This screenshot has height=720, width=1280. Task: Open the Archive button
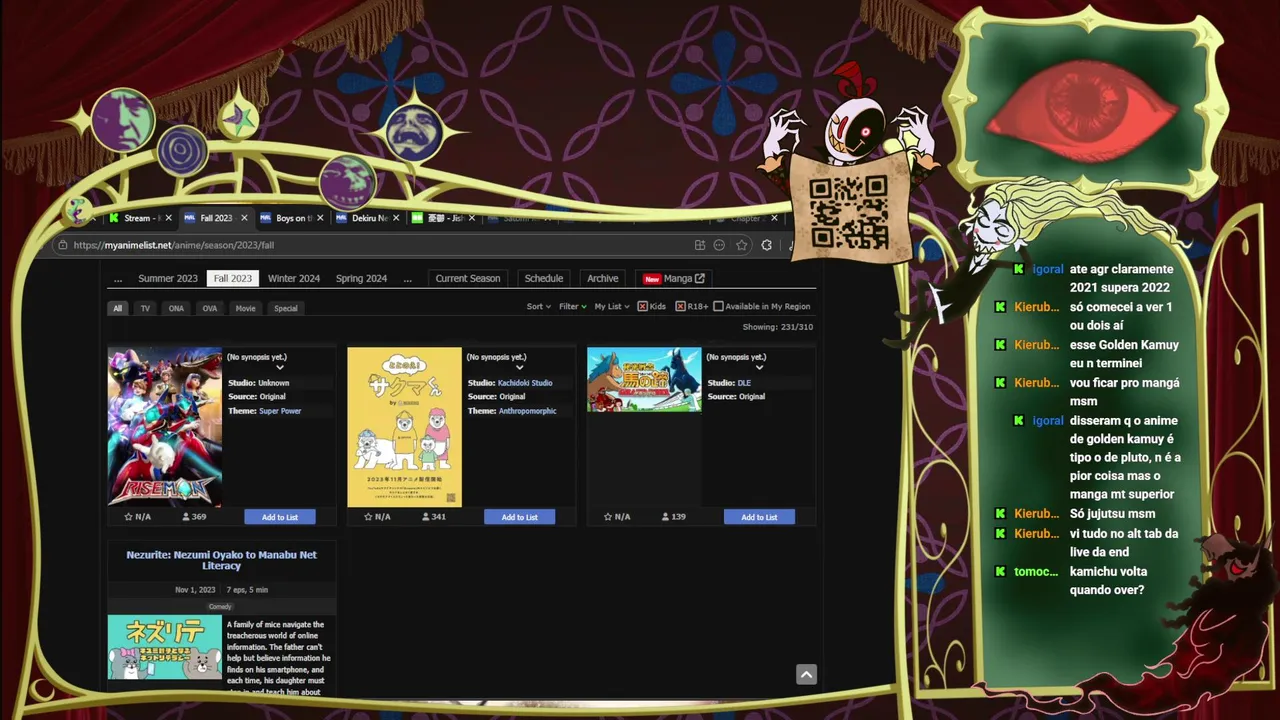(x=602, y=278)
